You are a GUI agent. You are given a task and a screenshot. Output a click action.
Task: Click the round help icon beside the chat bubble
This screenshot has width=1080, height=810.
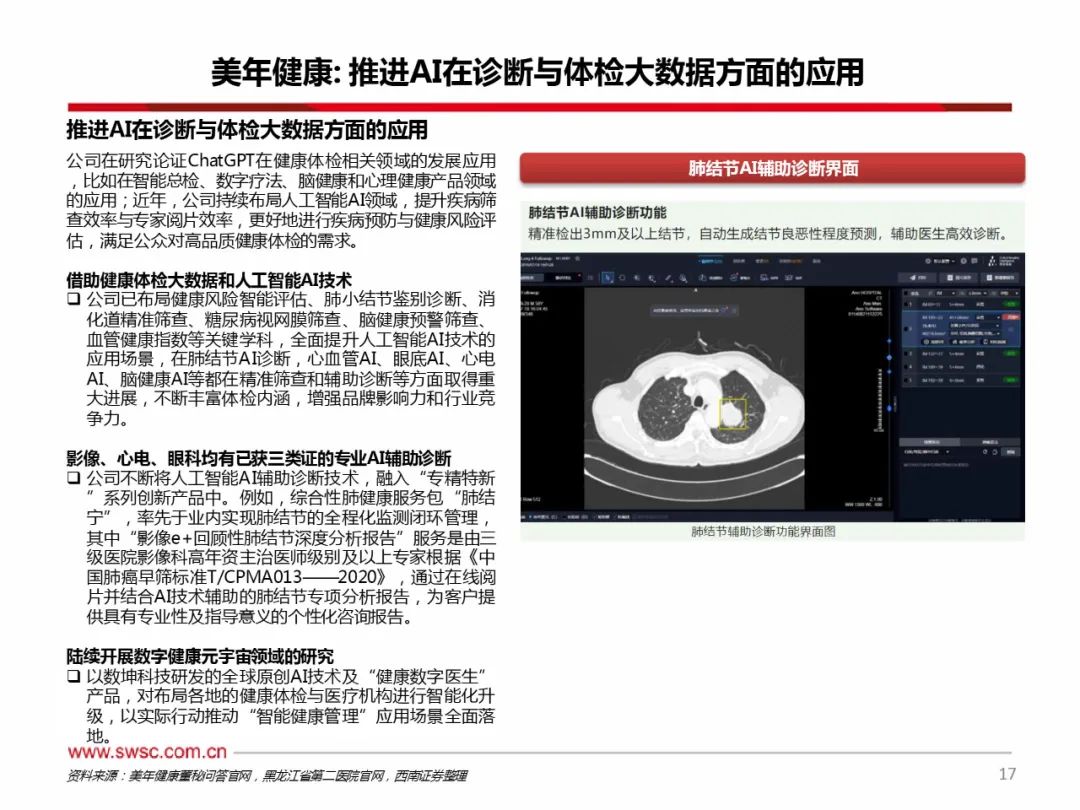964,261
